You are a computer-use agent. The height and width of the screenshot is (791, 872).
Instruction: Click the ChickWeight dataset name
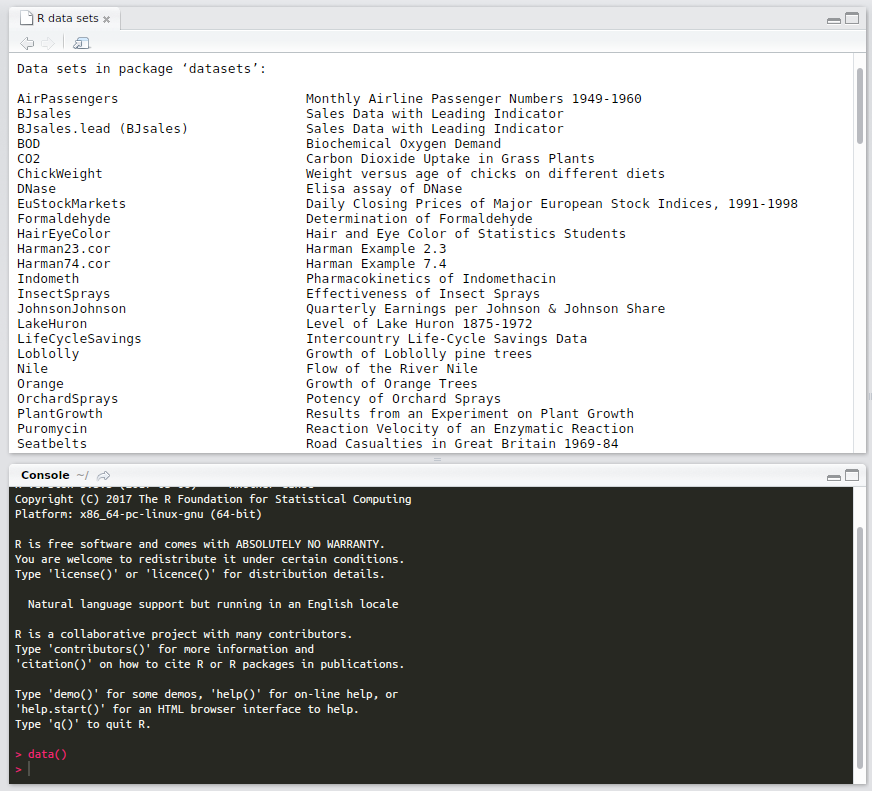tap(60, 174)
